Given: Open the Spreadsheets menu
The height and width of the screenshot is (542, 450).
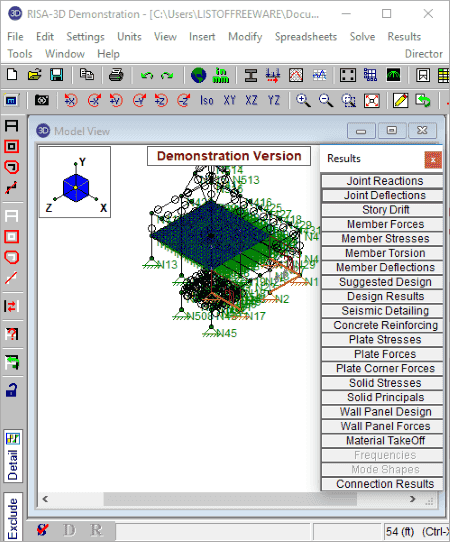Looking at the screenshot, I should pyautogui.click(x=306, y=37).
